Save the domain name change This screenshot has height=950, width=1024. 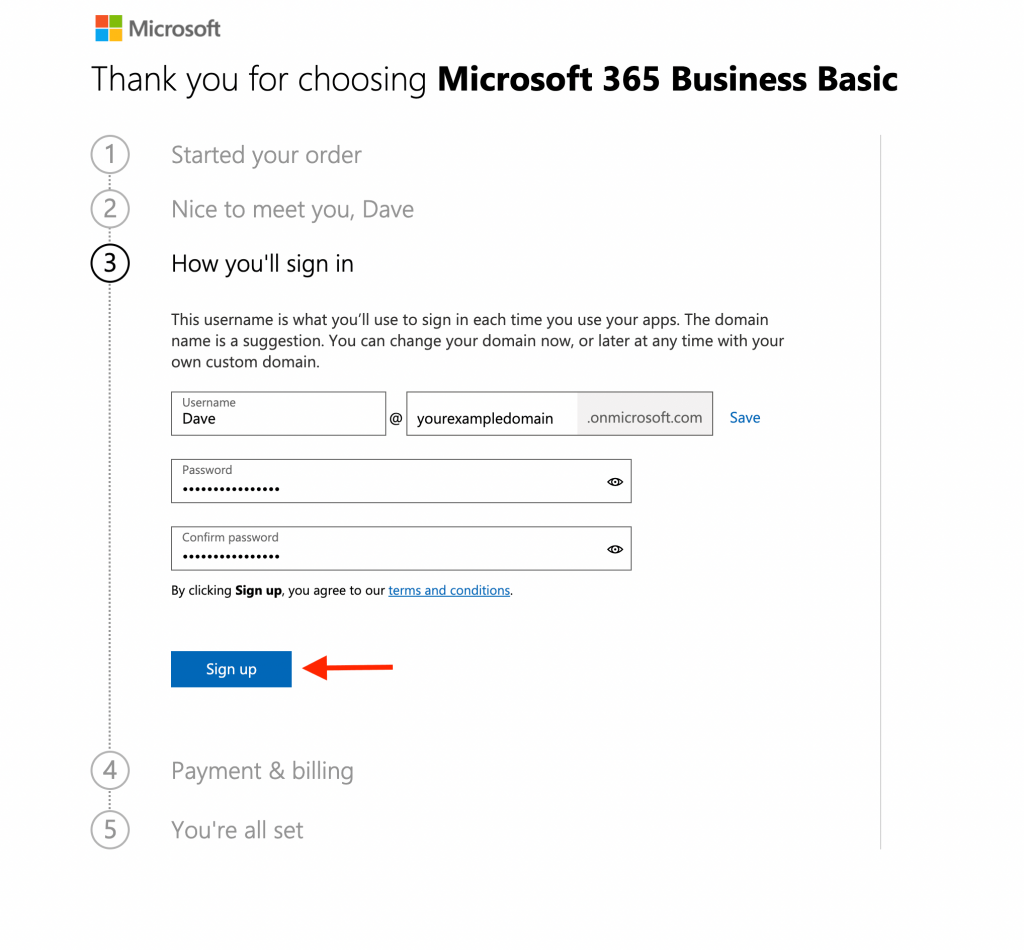744,418
